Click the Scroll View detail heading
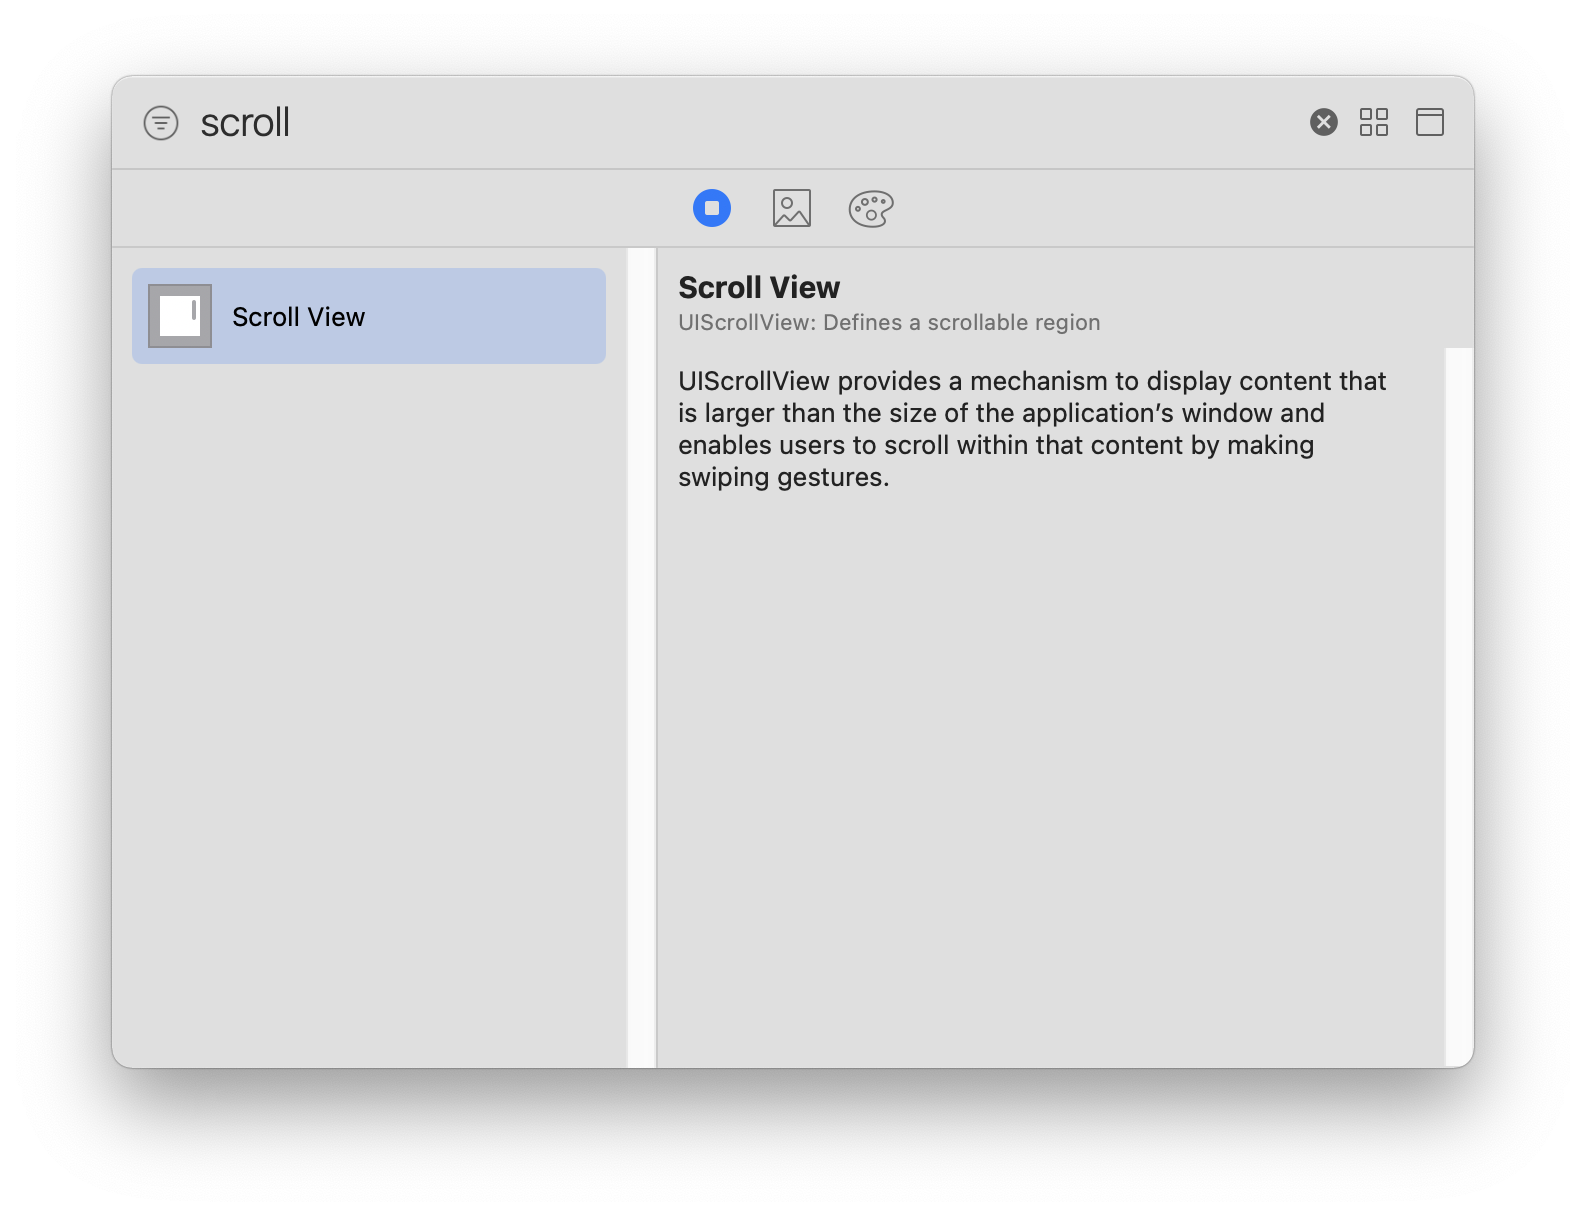Screen dimensions: 1586x1216 pos(759,288)
